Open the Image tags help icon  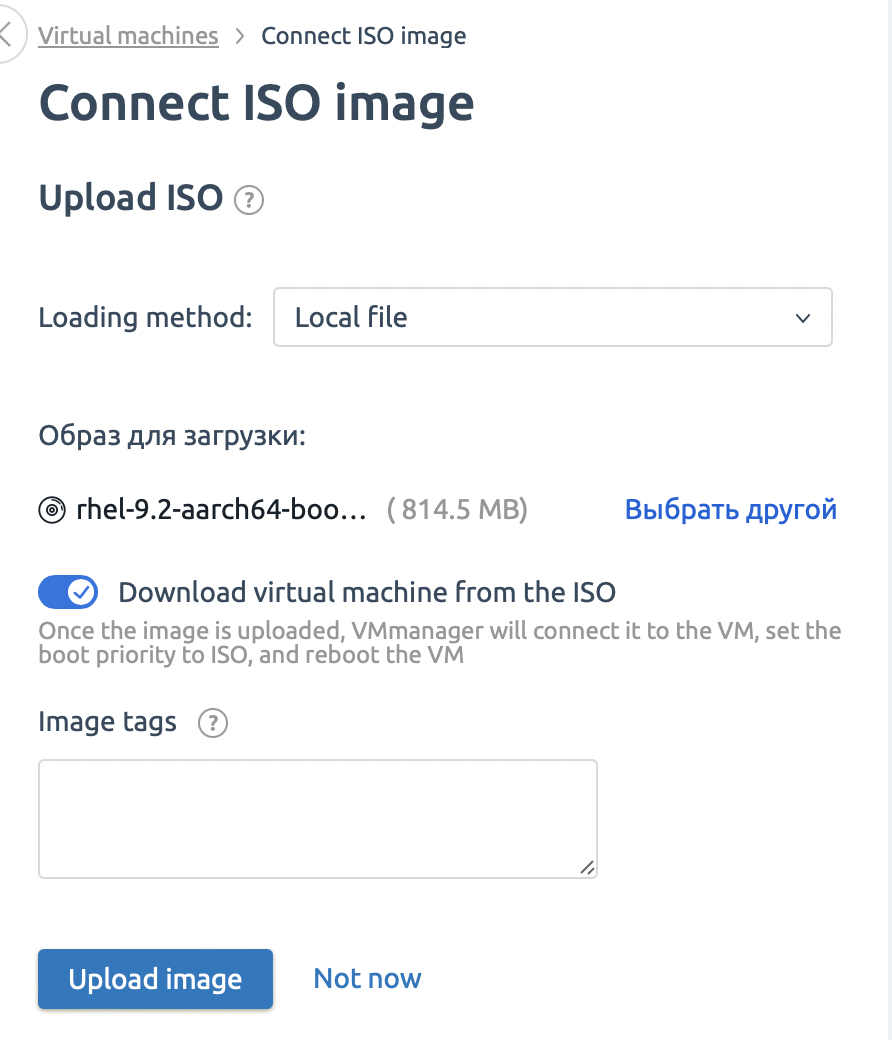pyautogui.click(x=213, y=723)
